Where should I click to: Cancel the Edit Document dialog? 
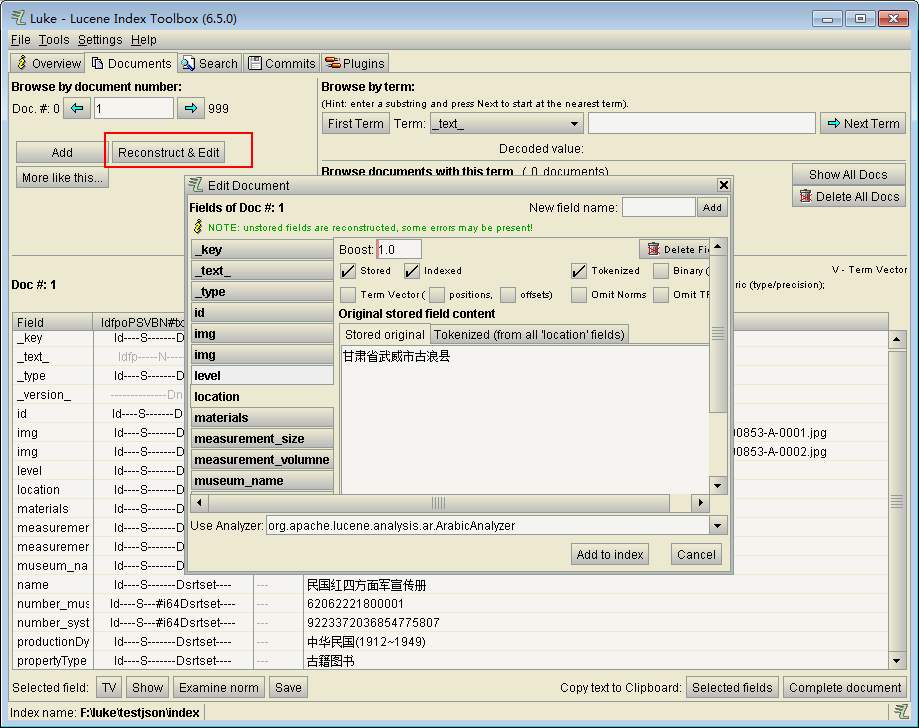(x=696, y=554)
